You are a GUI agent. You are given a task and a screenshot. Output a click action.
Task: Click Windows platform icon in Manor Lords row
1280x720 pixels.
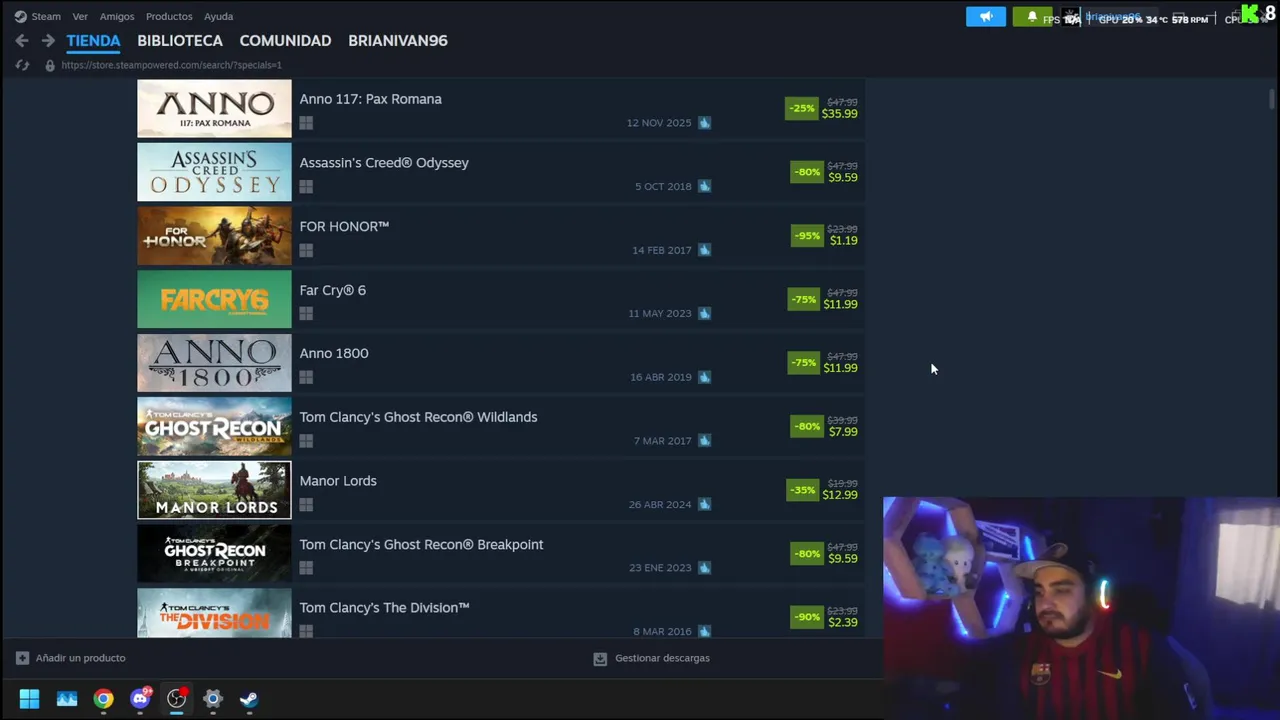[306, 505]
